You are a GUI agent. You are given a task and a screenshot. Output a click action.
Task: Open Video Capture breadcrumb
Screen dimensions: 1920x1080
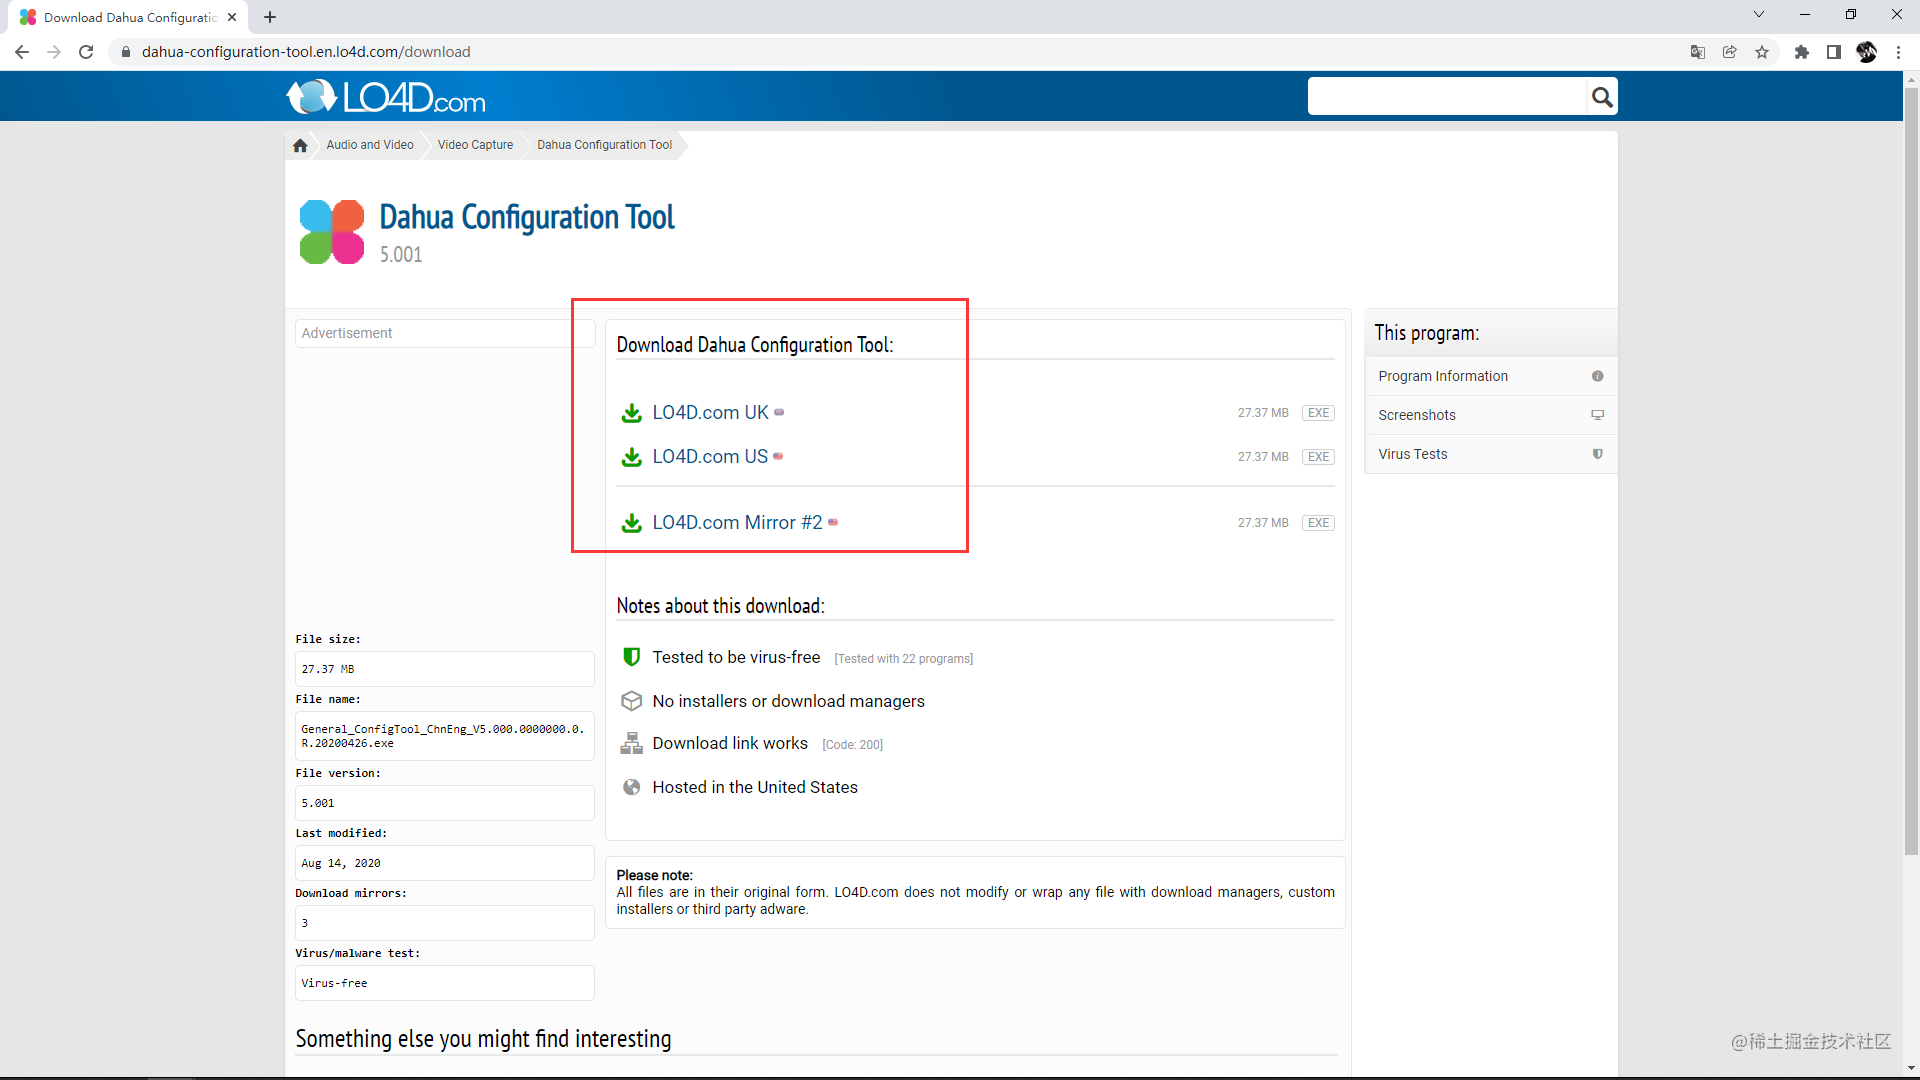pos(475,145)
